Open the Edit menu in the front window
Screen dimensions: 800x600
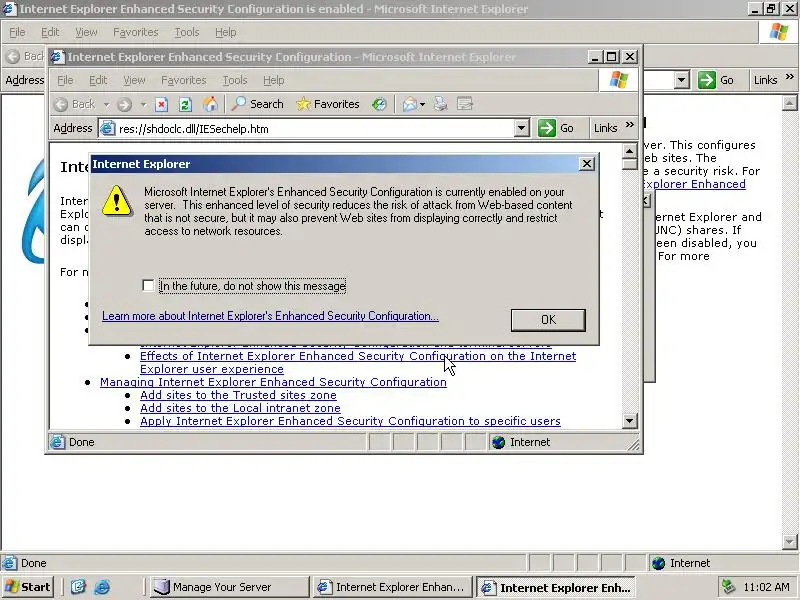(98, 80)
